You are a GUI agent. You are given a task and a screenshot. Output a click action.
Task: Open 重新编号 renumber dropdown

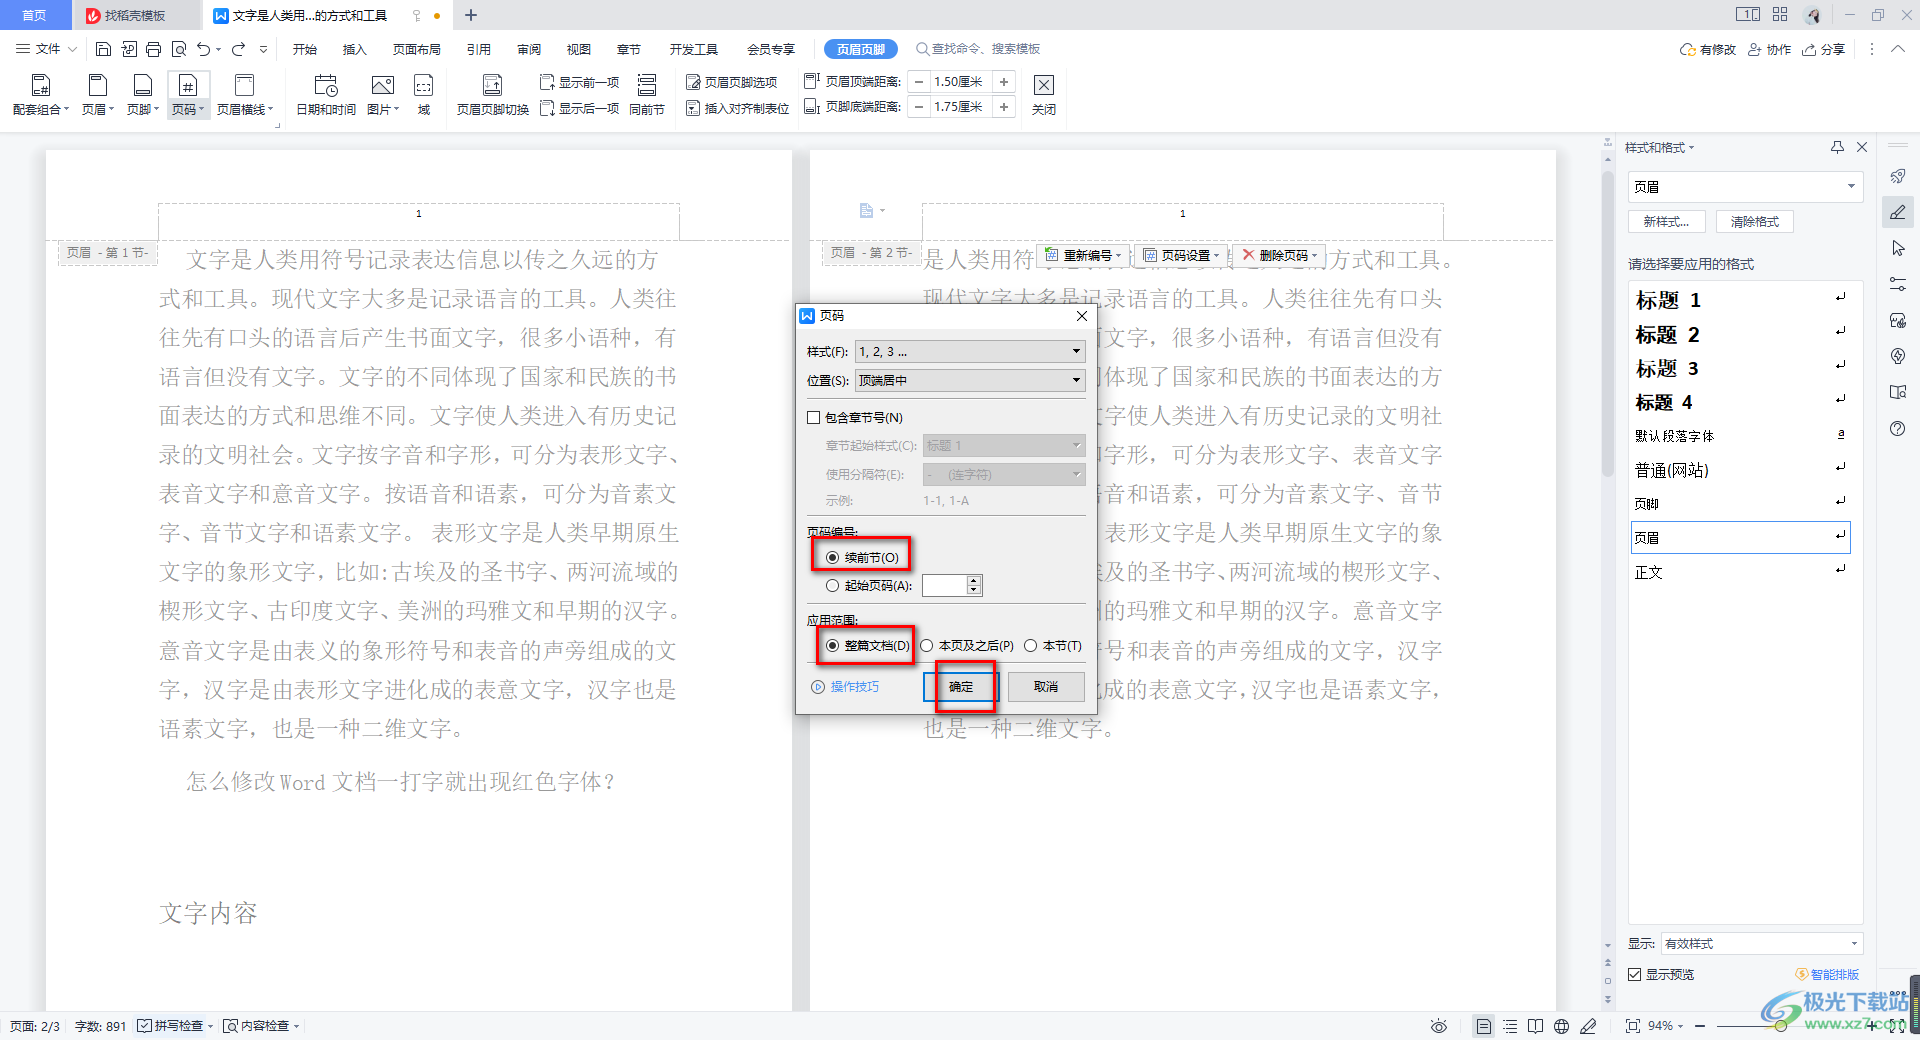pos(1085,256)
